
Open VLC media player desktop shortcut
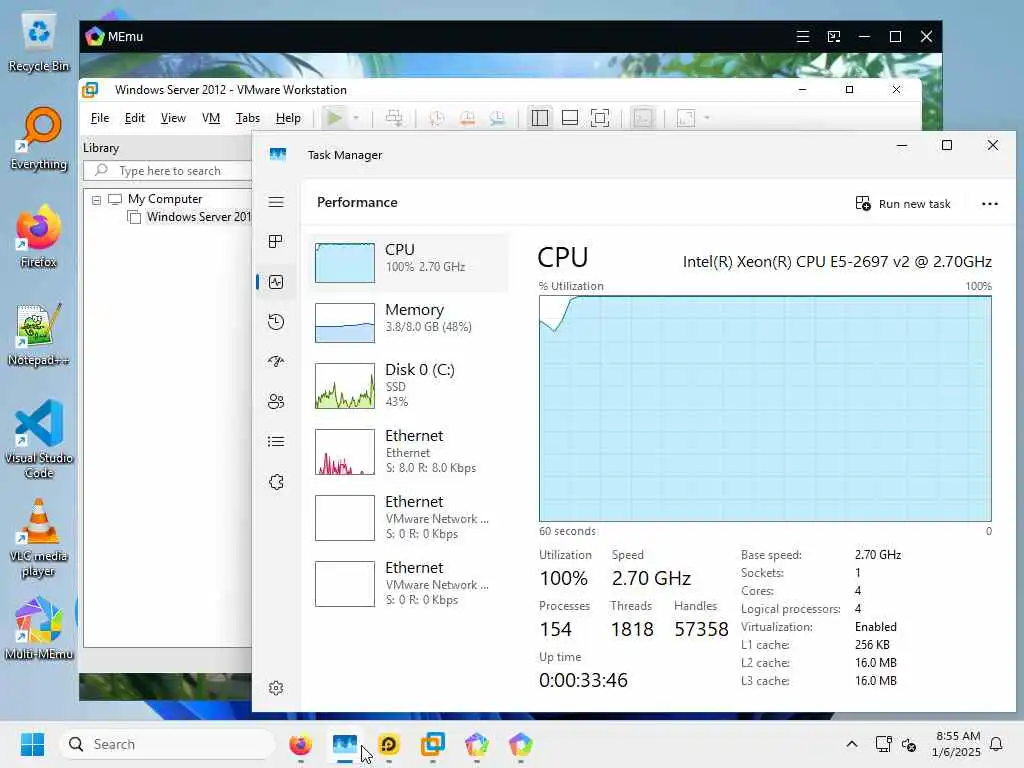click(39, 538)
